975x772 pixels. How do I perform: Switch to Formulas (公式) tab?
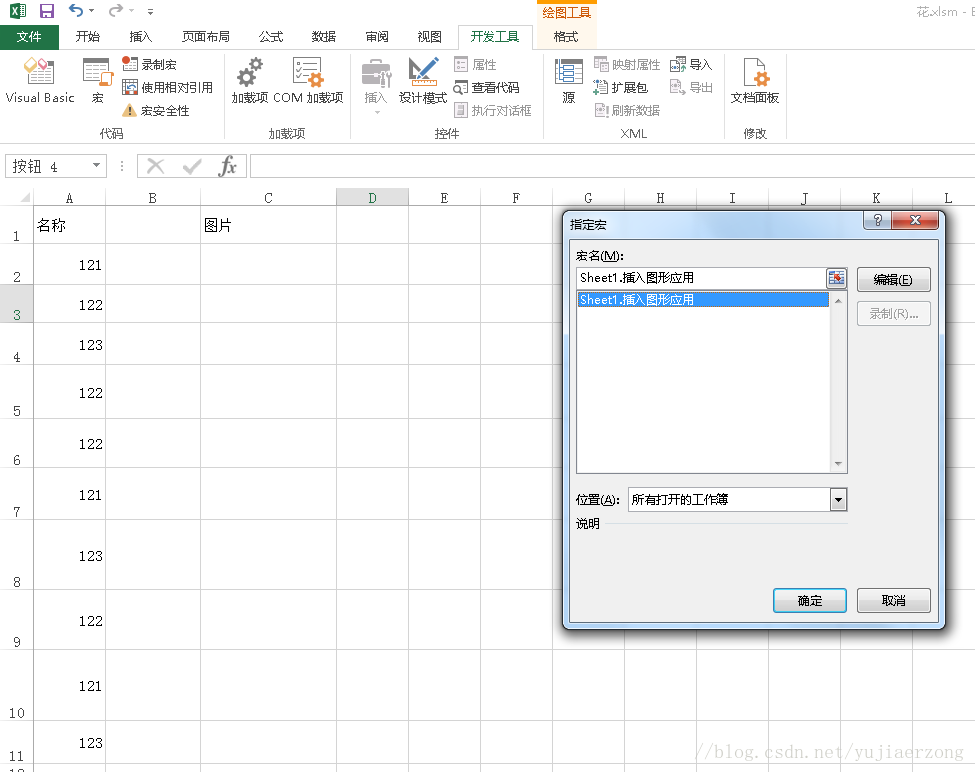click(270, 37)
